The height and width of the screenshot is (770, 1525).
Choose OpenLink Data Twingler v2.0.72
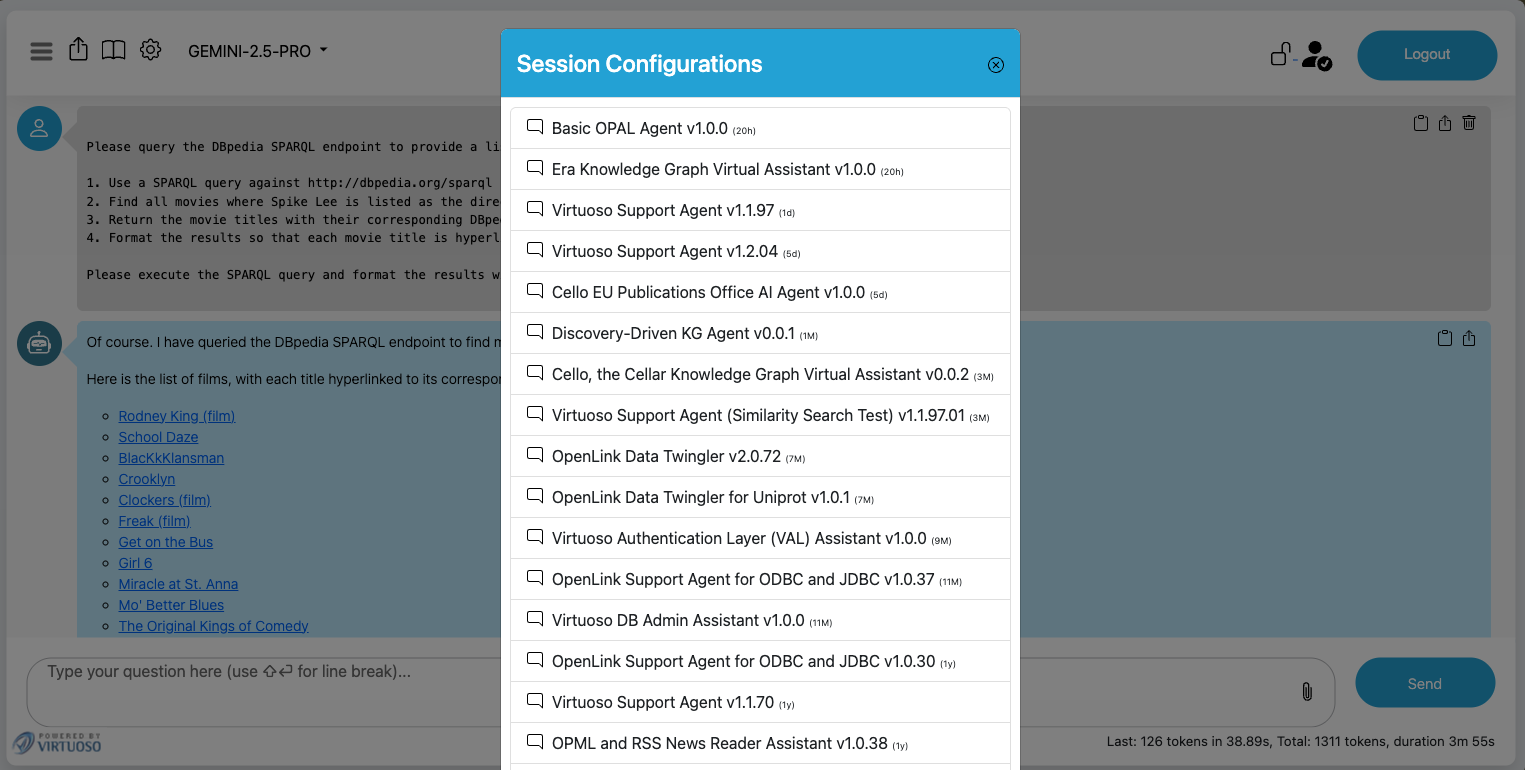[x=665, y=457]
